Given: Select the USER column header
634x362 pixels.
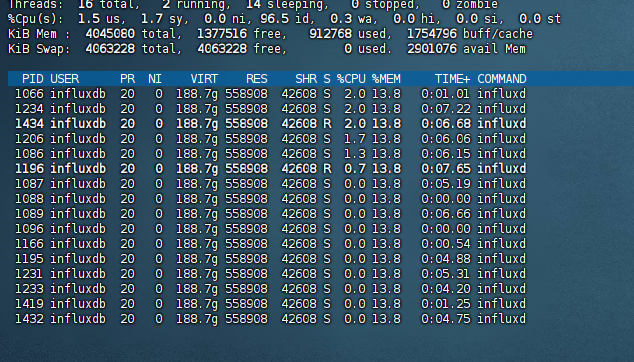Looking at the screenshot, I should pyautogui.click(x=64, y=78).
